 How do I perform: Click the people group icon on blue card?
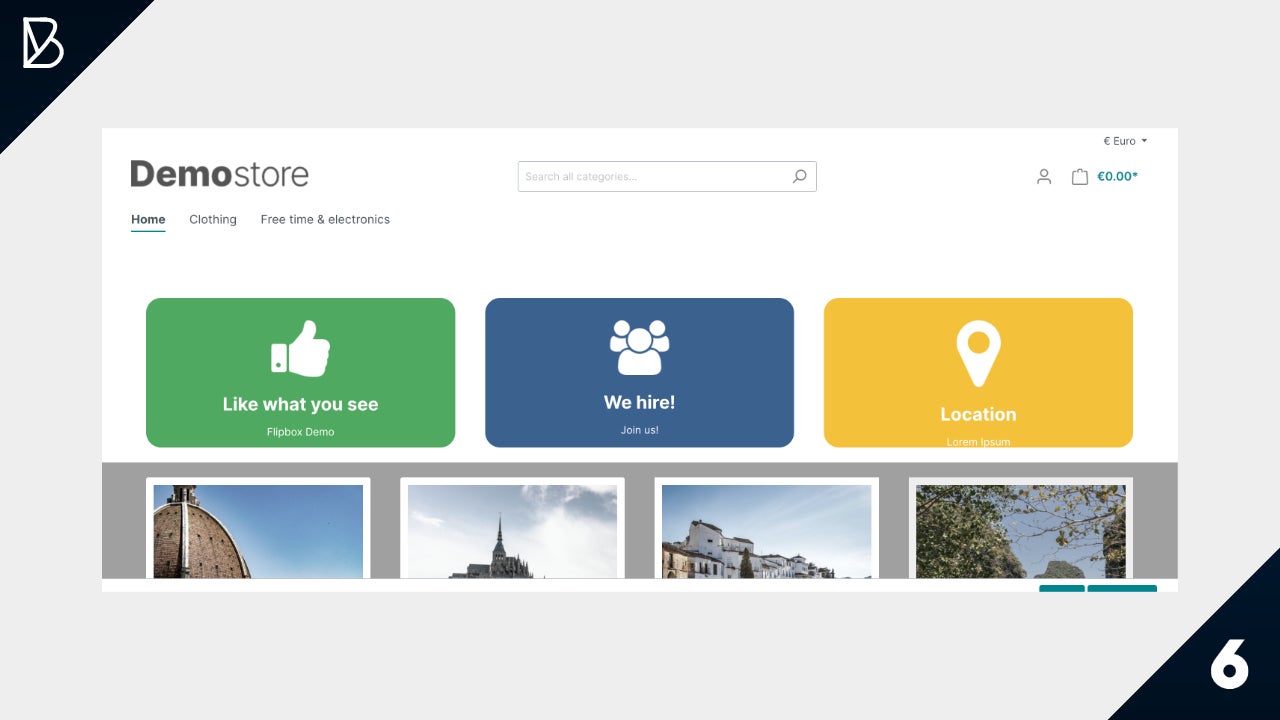639,347
